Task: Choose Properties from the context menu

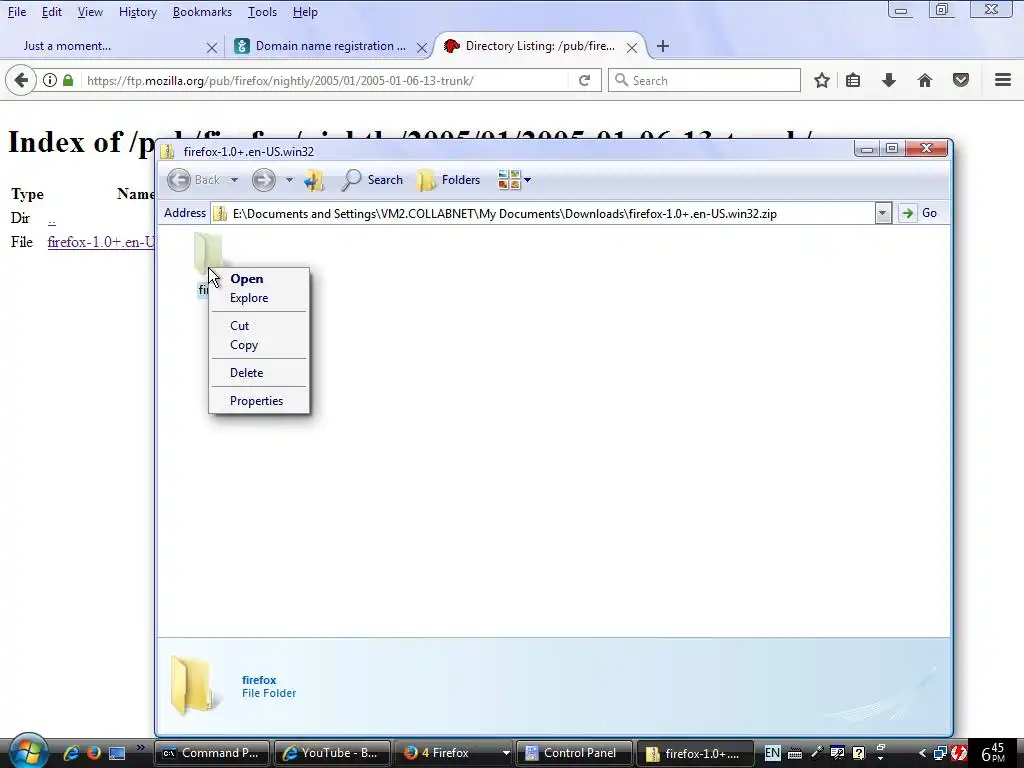Action: tap(259, 401)
